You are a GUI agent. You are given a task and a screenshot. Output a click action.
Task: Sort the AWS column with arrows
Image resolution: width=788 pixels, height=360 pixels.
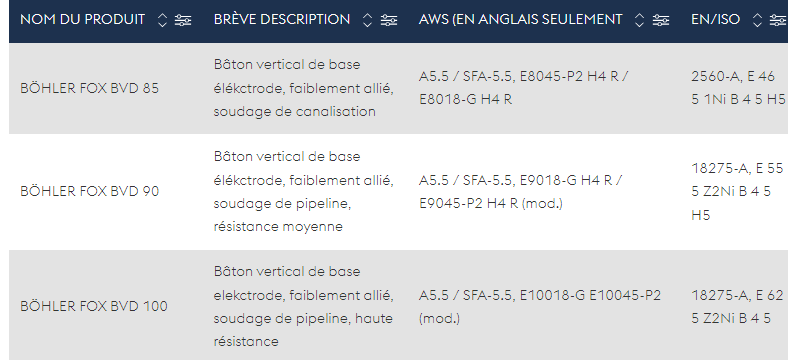pos(639,20)
